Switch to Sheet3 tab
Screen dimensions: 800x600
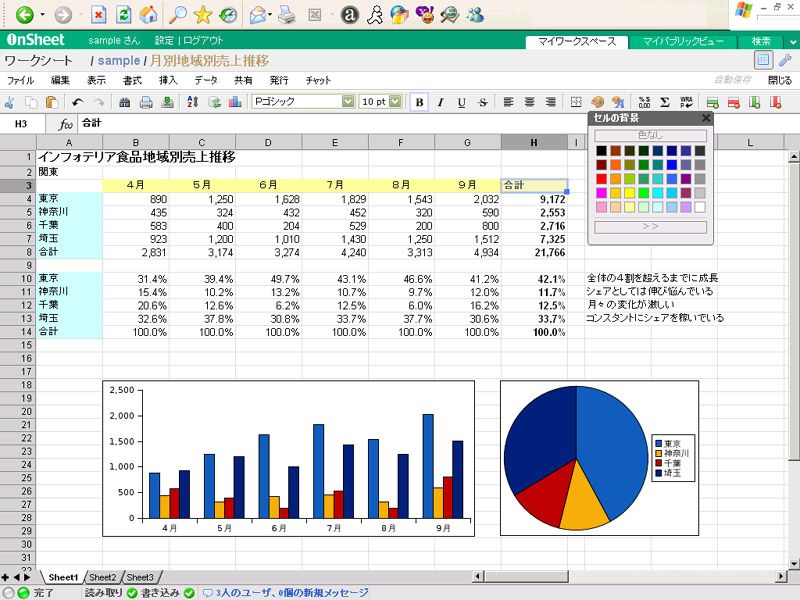[140, 578]
